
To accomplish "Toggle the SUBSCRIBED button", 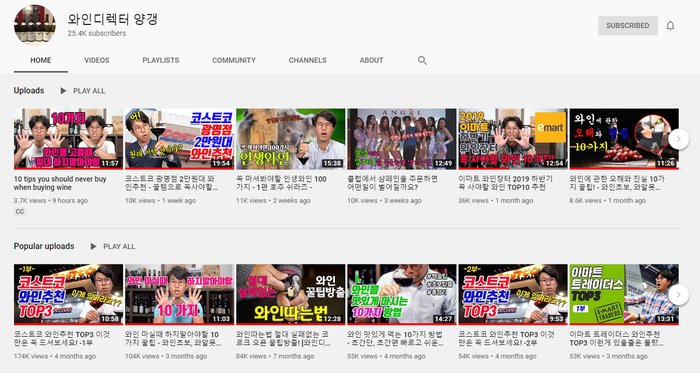I will pos(628,25).
